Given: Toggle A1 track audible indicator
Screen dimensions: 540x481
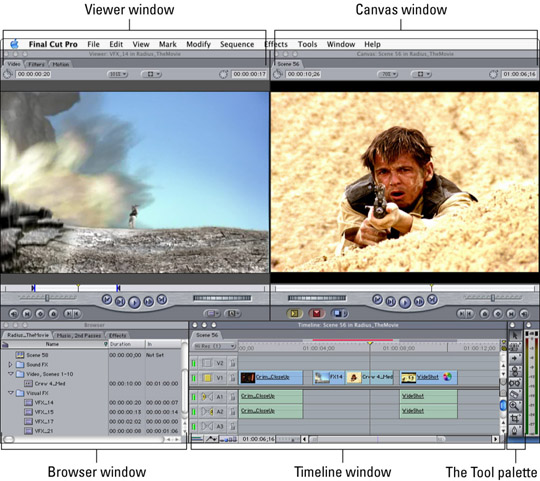Looking at the screenshot, I should pyautogui.click(x=194, y=397).
